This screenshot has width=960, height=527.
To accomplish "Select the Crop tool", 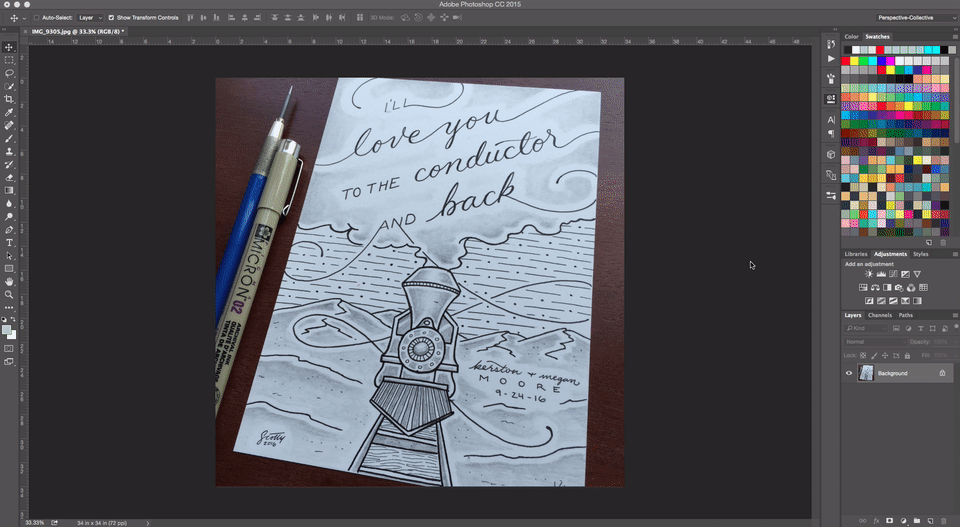I will [x=9, y=99].
